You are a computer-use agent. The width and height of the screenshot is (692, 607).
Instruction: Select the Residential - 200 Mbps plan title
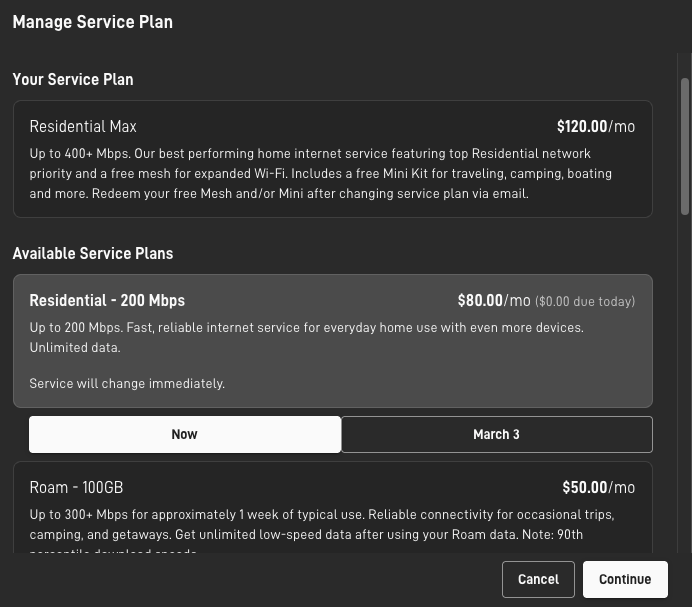(x=107, y=300)
